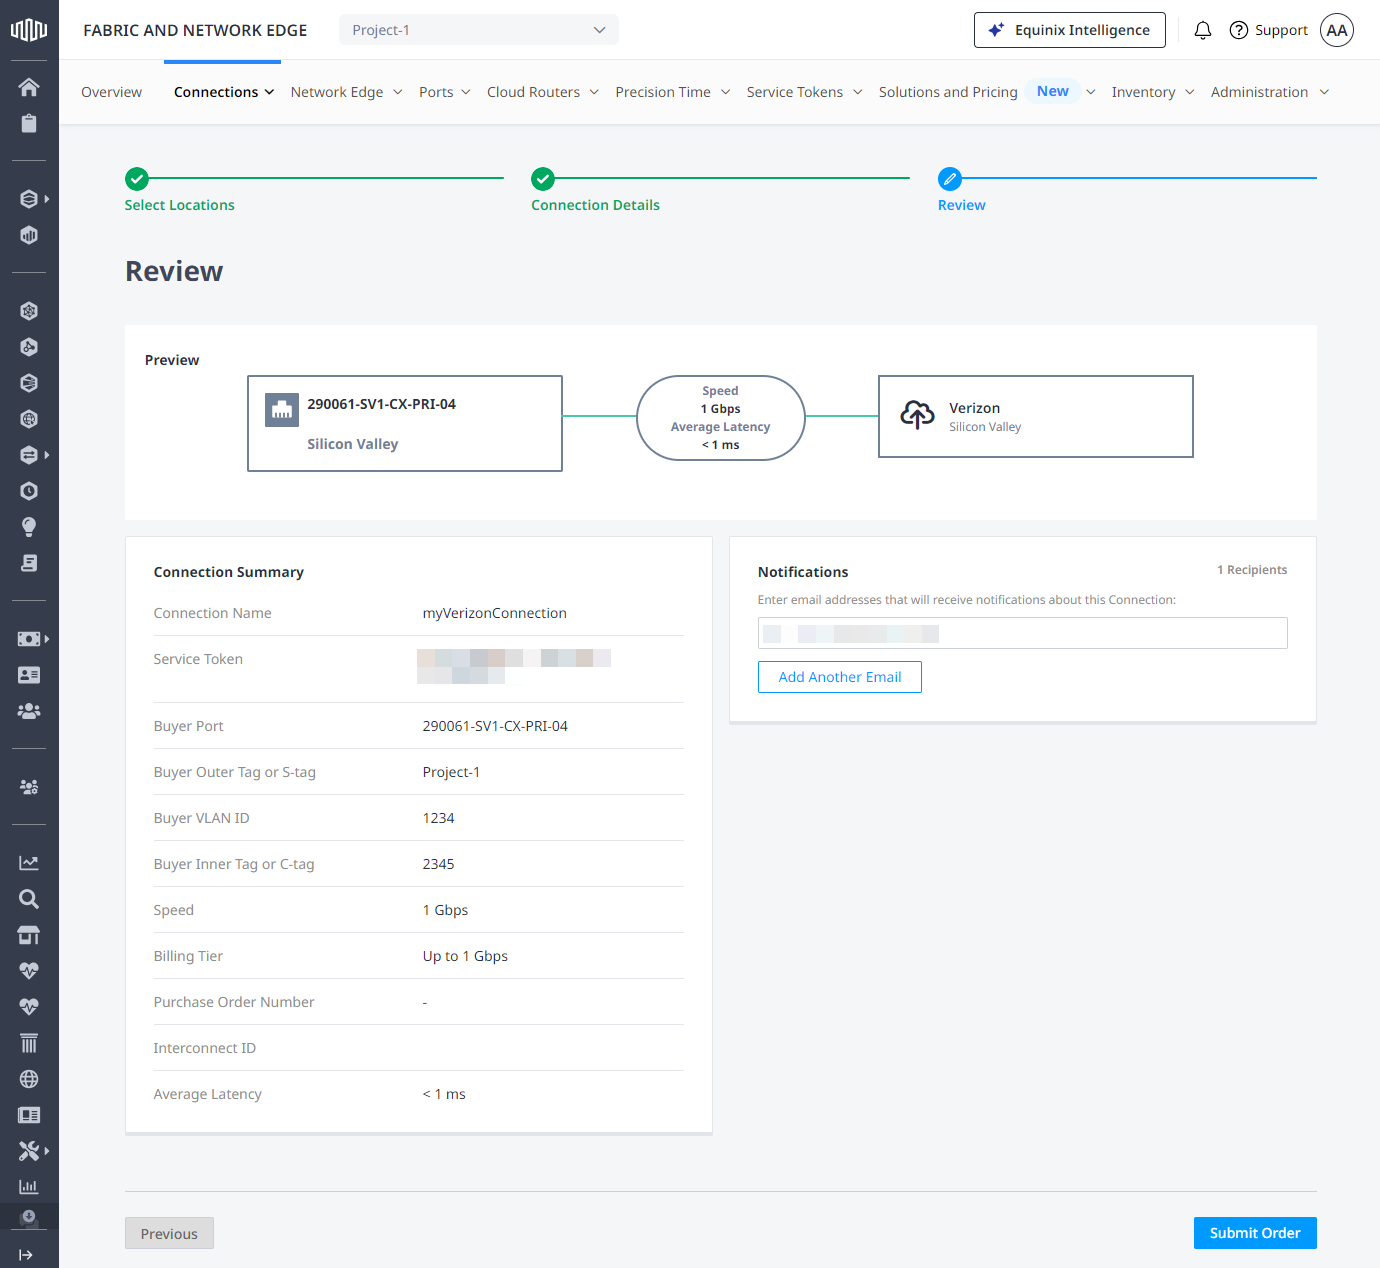This screenshot has width=1380, height=1268.
Task: Open the clock hexagon sidebar icon
Action: (x=29, y=491)
